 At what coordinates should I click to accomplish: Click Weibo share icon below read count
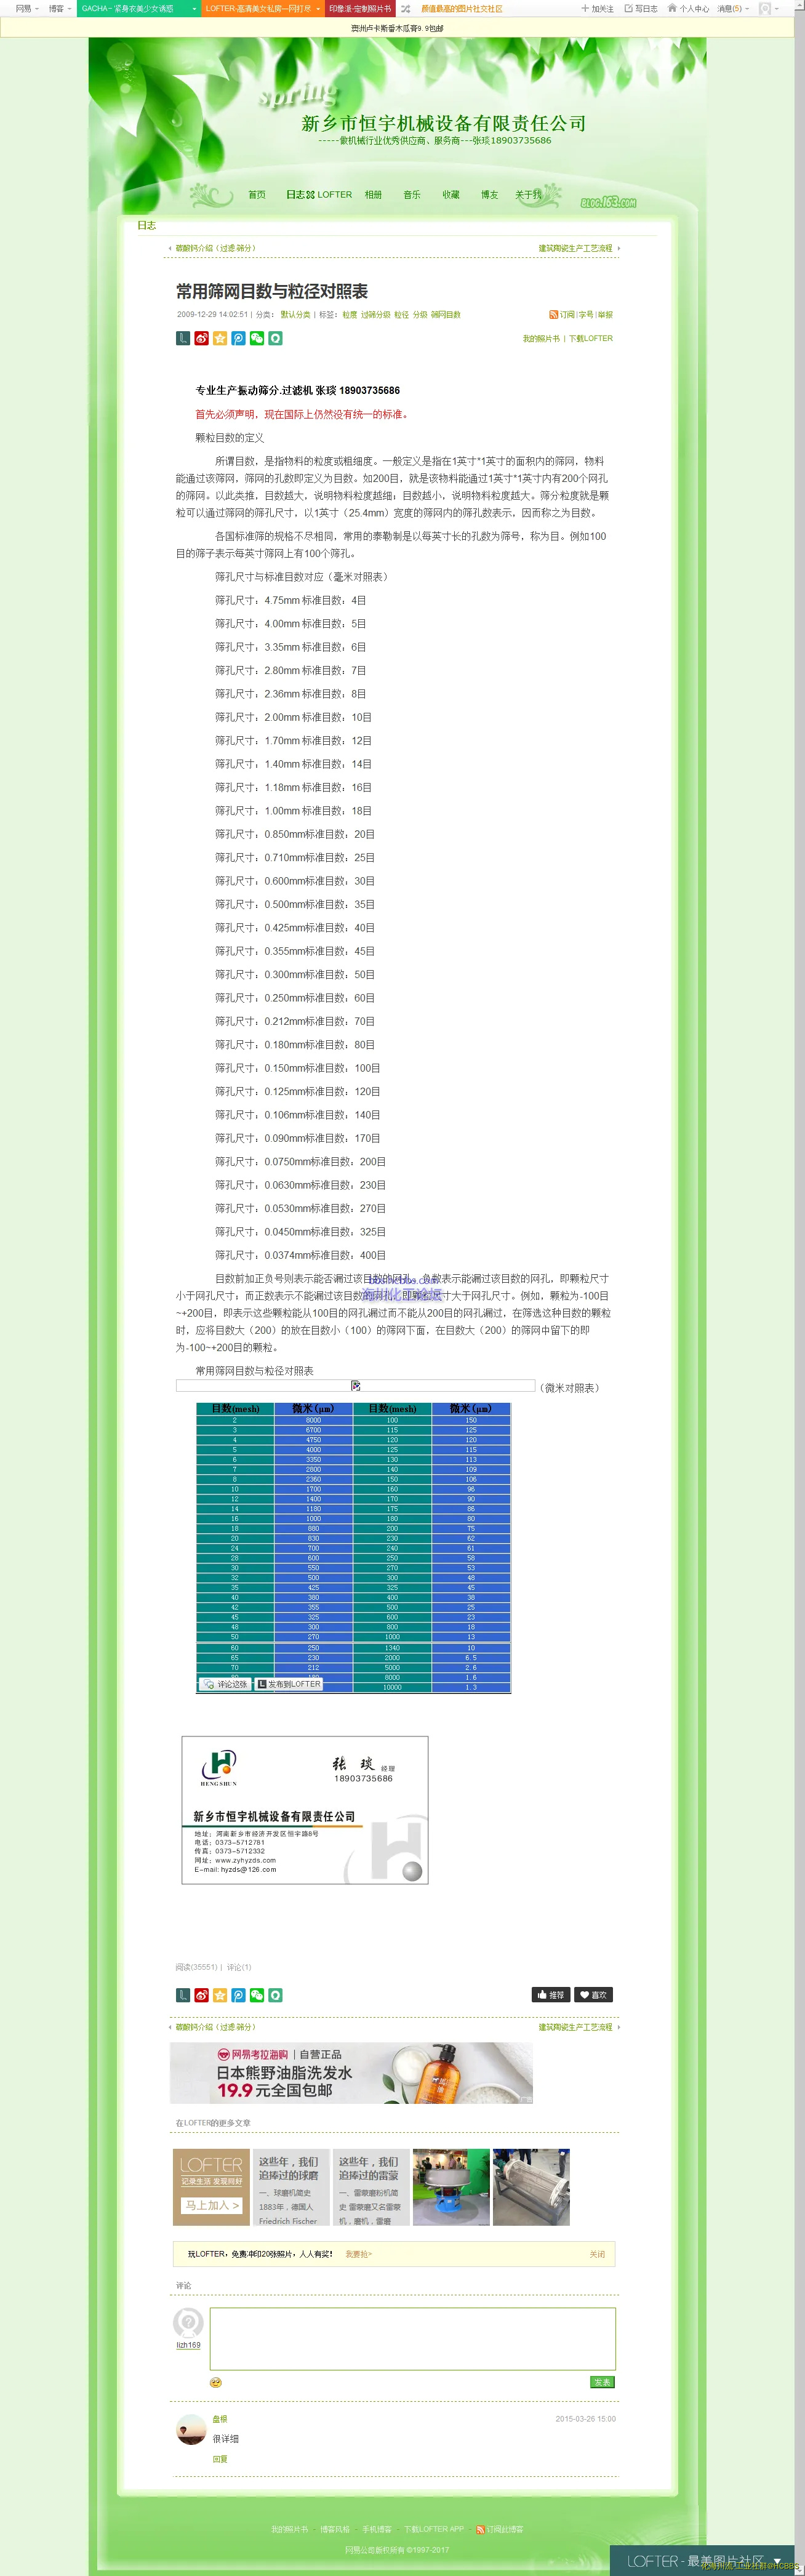tap(201, 1995)
